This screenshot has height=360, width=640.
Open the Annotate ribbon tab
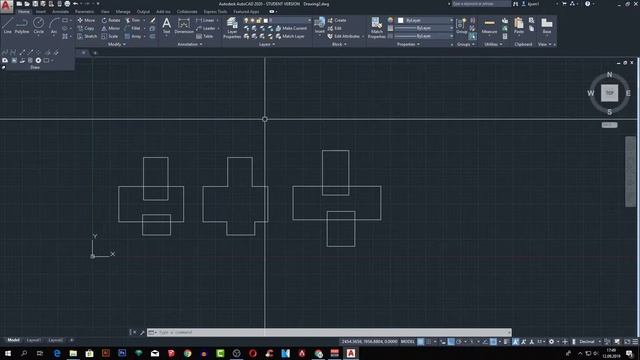60,11
